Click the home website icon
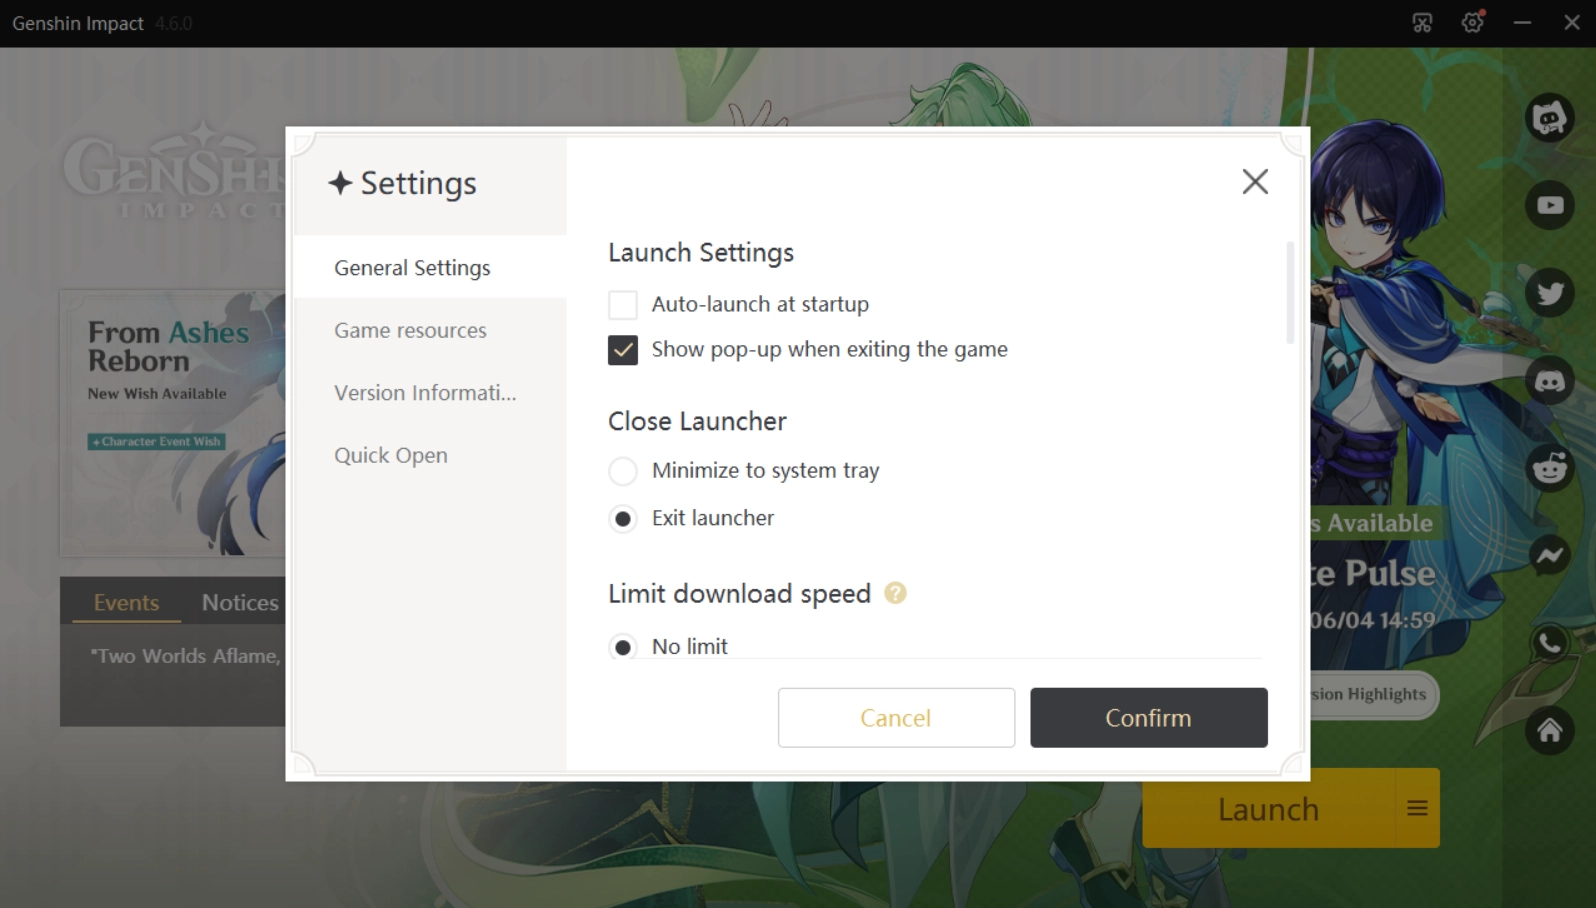1596x908 pixels. pos(1549,730)
